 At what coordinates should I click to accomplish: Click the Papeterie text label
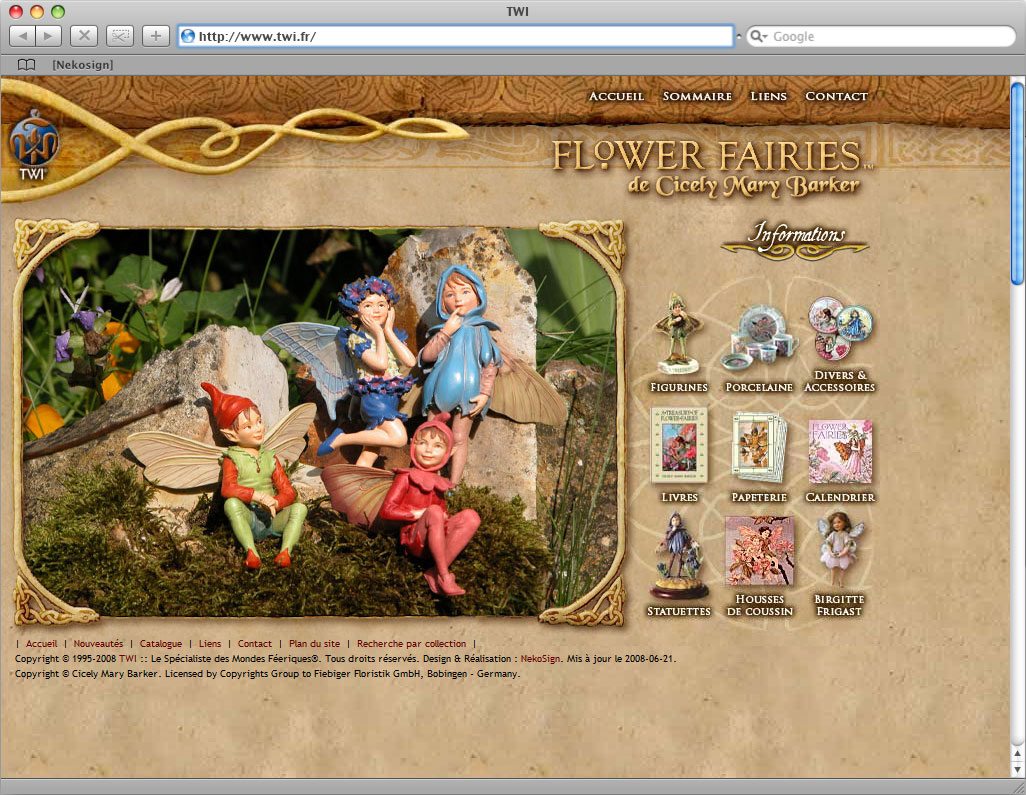[x=759, y=497]
